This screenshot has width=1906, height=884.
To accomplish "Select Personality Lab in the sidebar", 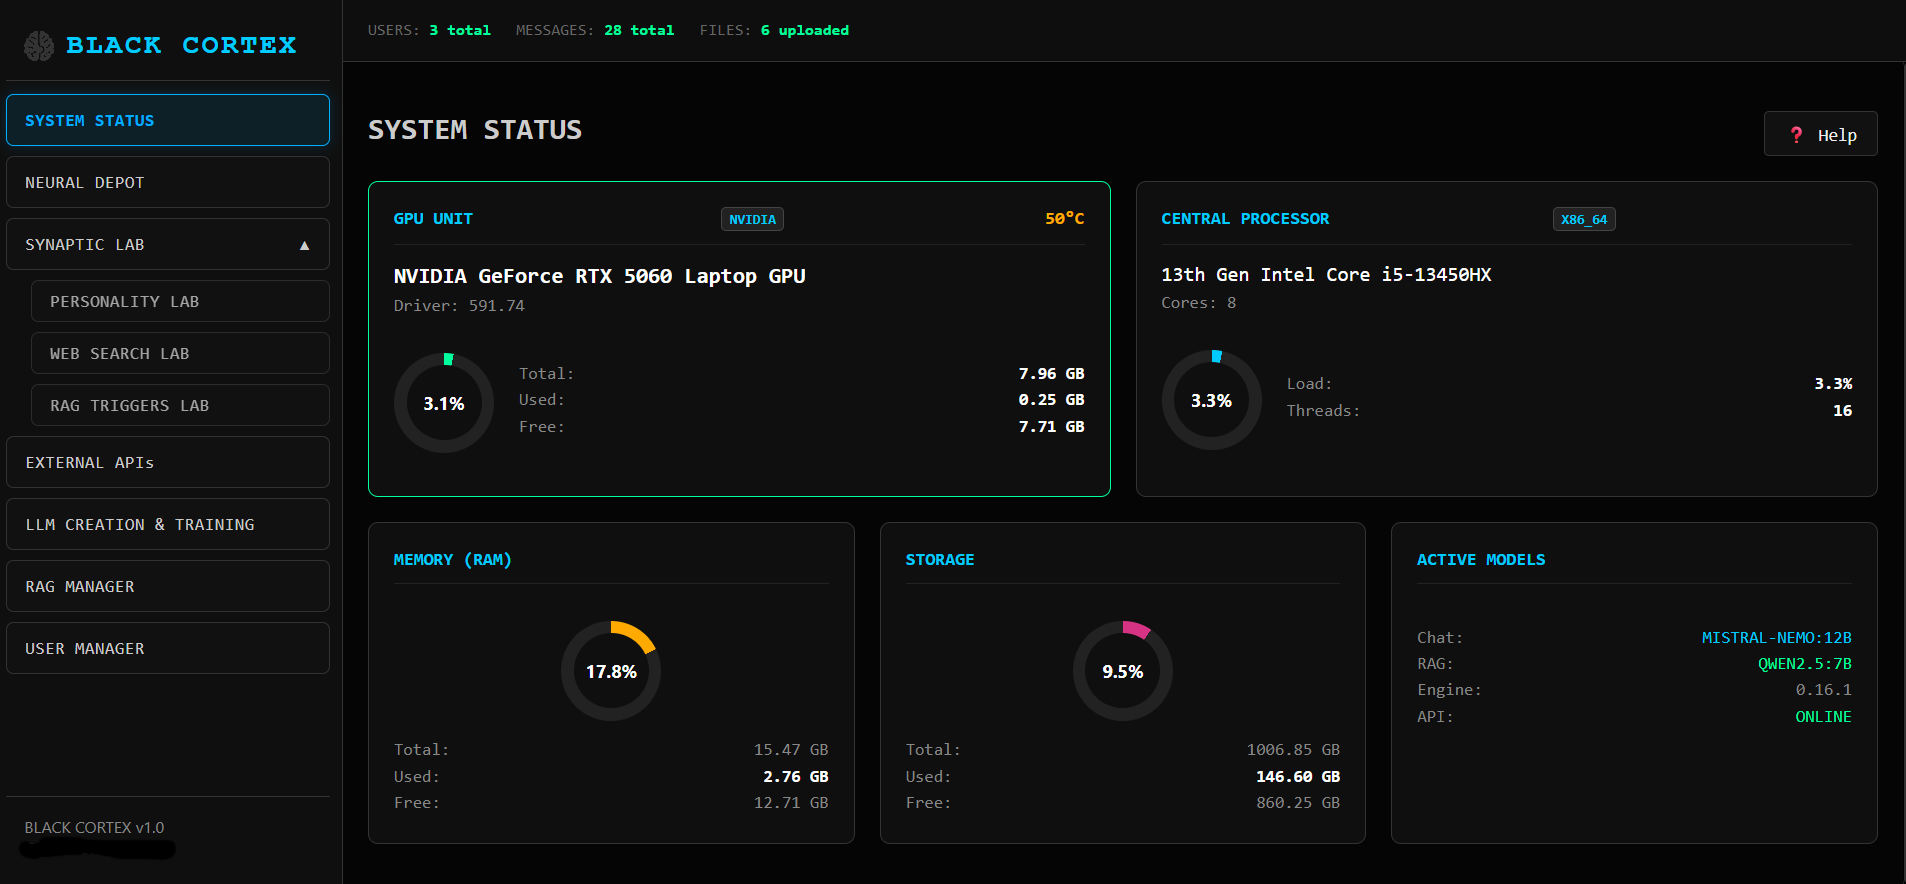I will [x=180, y=302].
